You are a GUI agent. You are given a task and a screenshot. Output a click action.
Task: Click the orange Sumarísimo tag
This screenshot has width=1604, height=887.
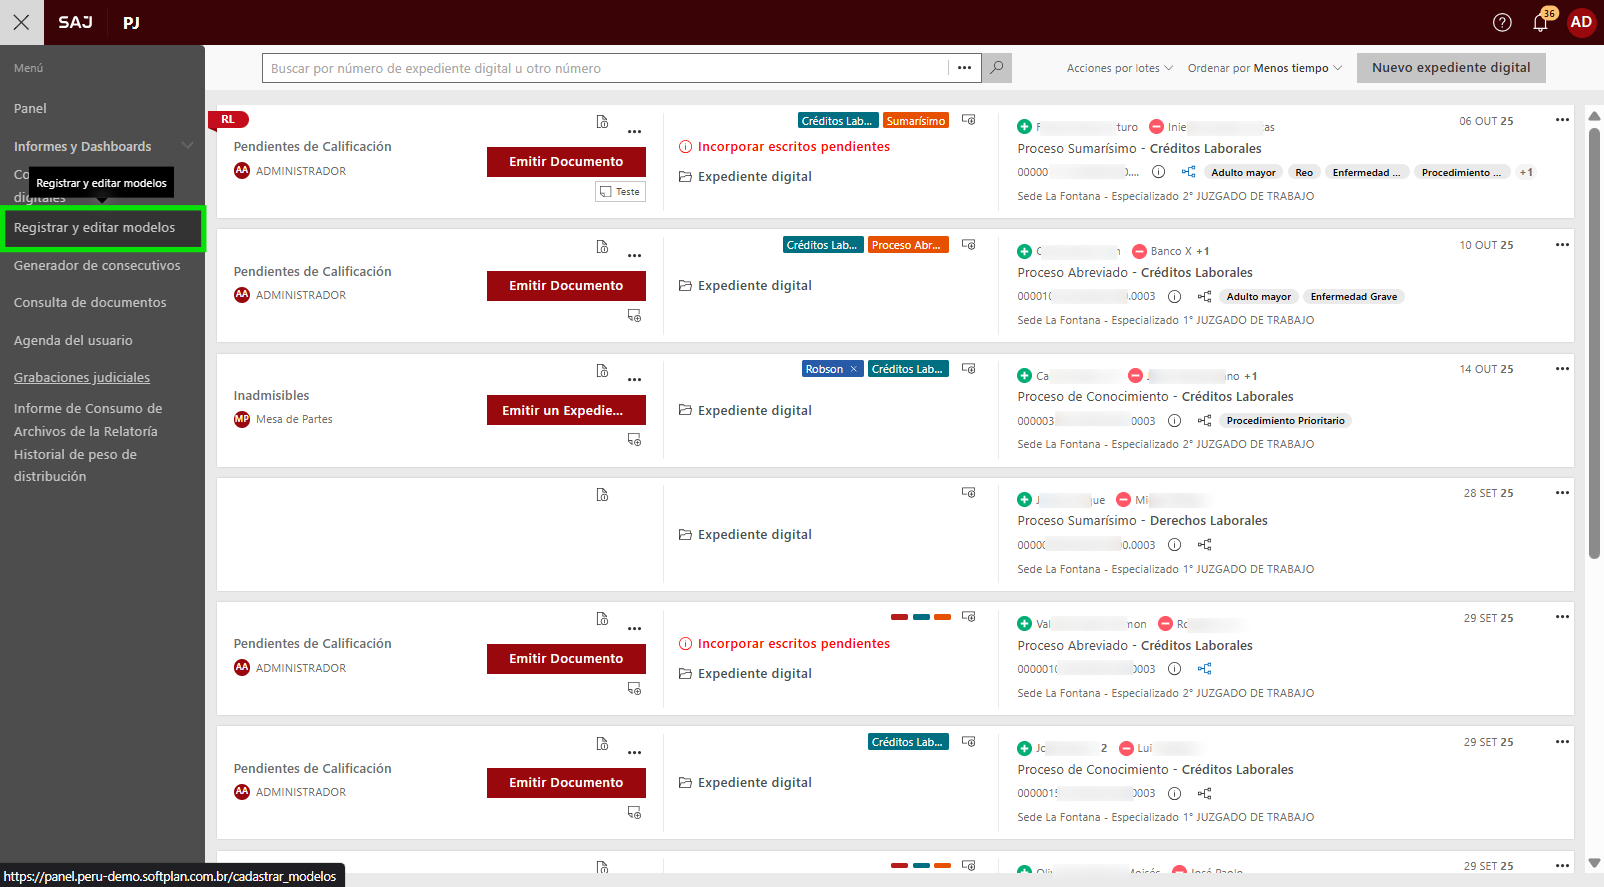915,121
